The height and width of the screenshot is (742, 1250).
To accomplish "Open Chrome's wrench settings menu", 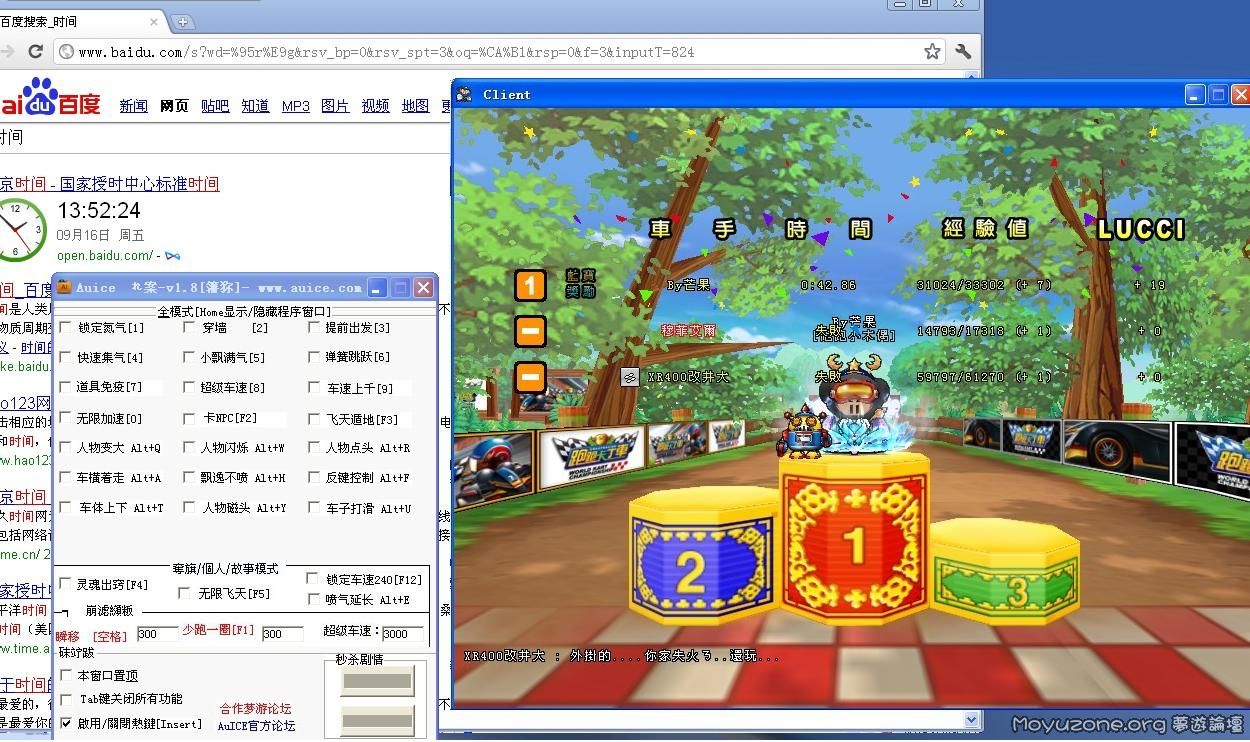I will point(964,51).
